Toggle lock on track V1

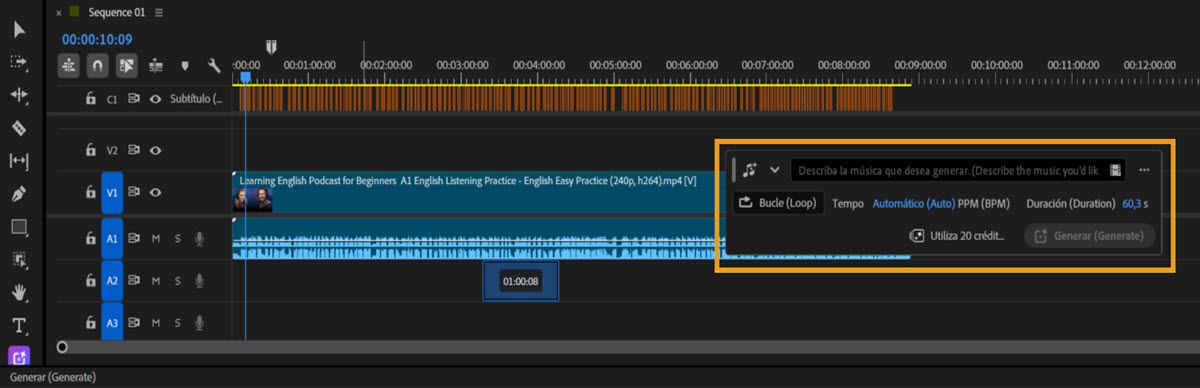tap(90, 193)
